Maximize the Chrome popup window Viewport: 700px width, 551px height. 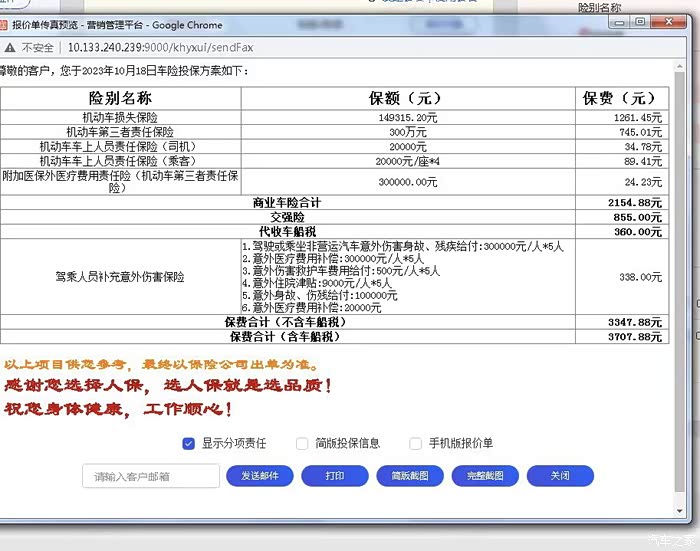point(641,20)
